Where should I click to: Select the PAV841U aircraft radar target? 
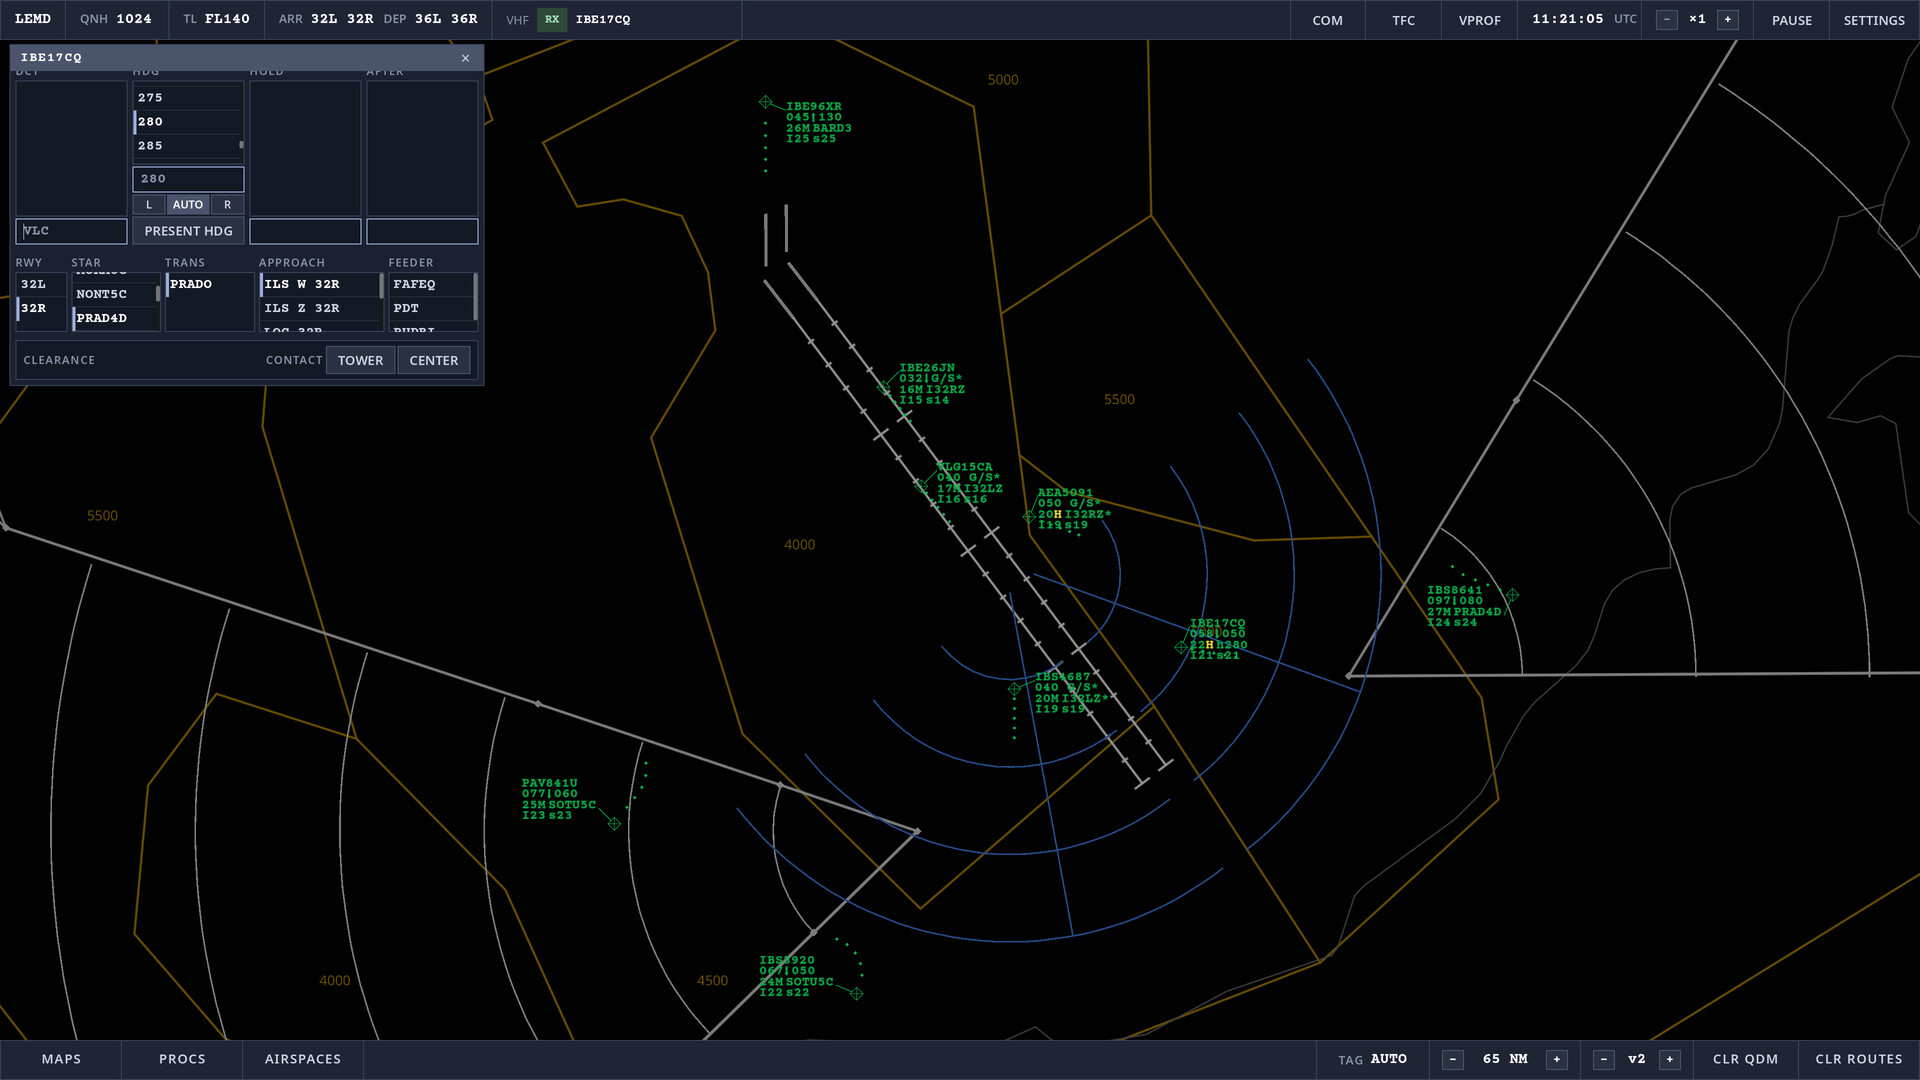coord(614,824)
